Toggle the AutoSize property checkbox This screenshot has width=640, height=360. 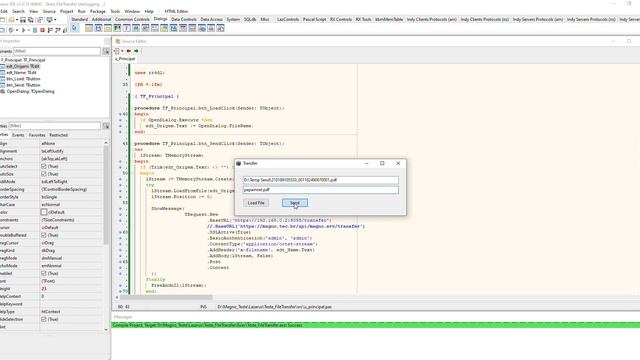(44, 174)
